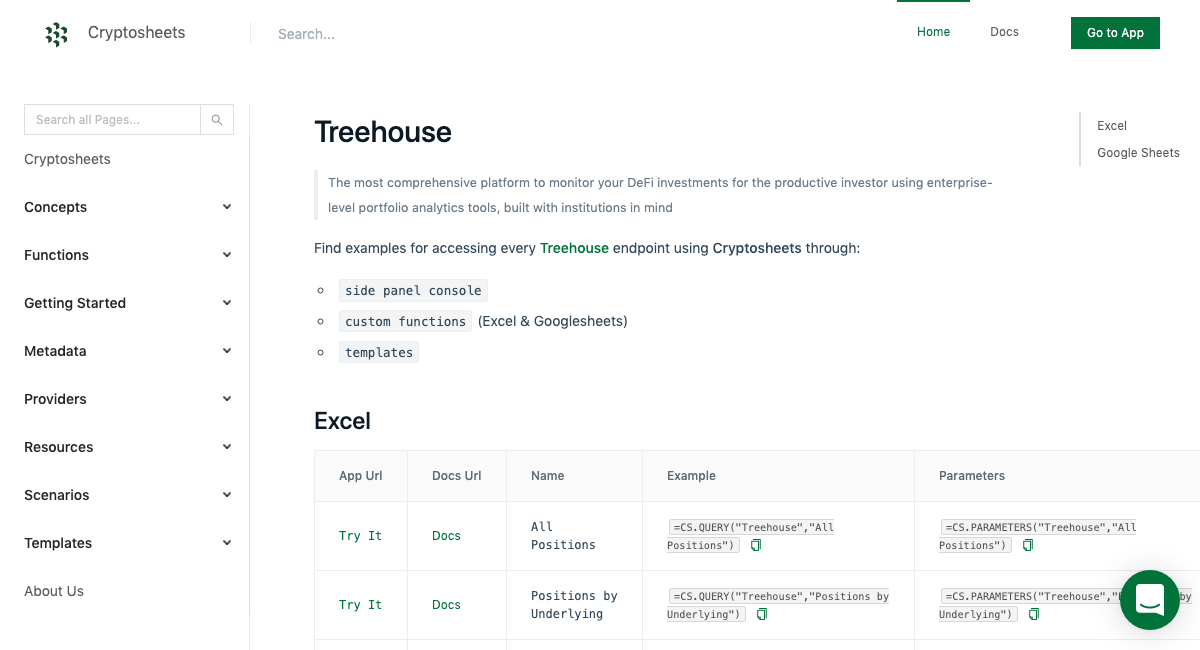Open the About Us page
The width and height of the screenshot is (1200, 650).
(x=54, y=590)
